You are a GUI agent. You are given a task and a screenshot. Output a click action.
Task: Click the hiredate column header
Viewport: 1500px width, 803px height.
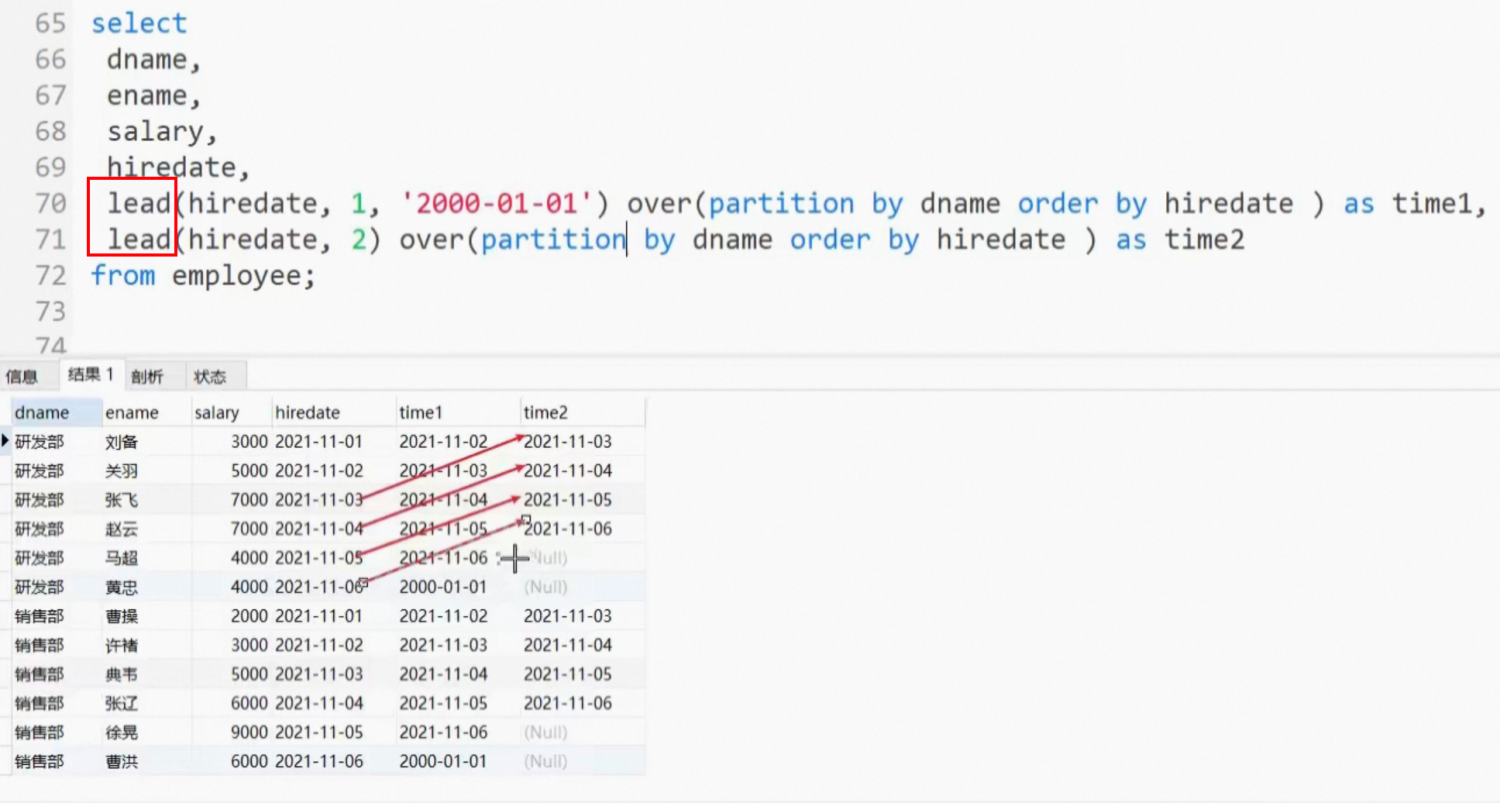tap(334, 412)
